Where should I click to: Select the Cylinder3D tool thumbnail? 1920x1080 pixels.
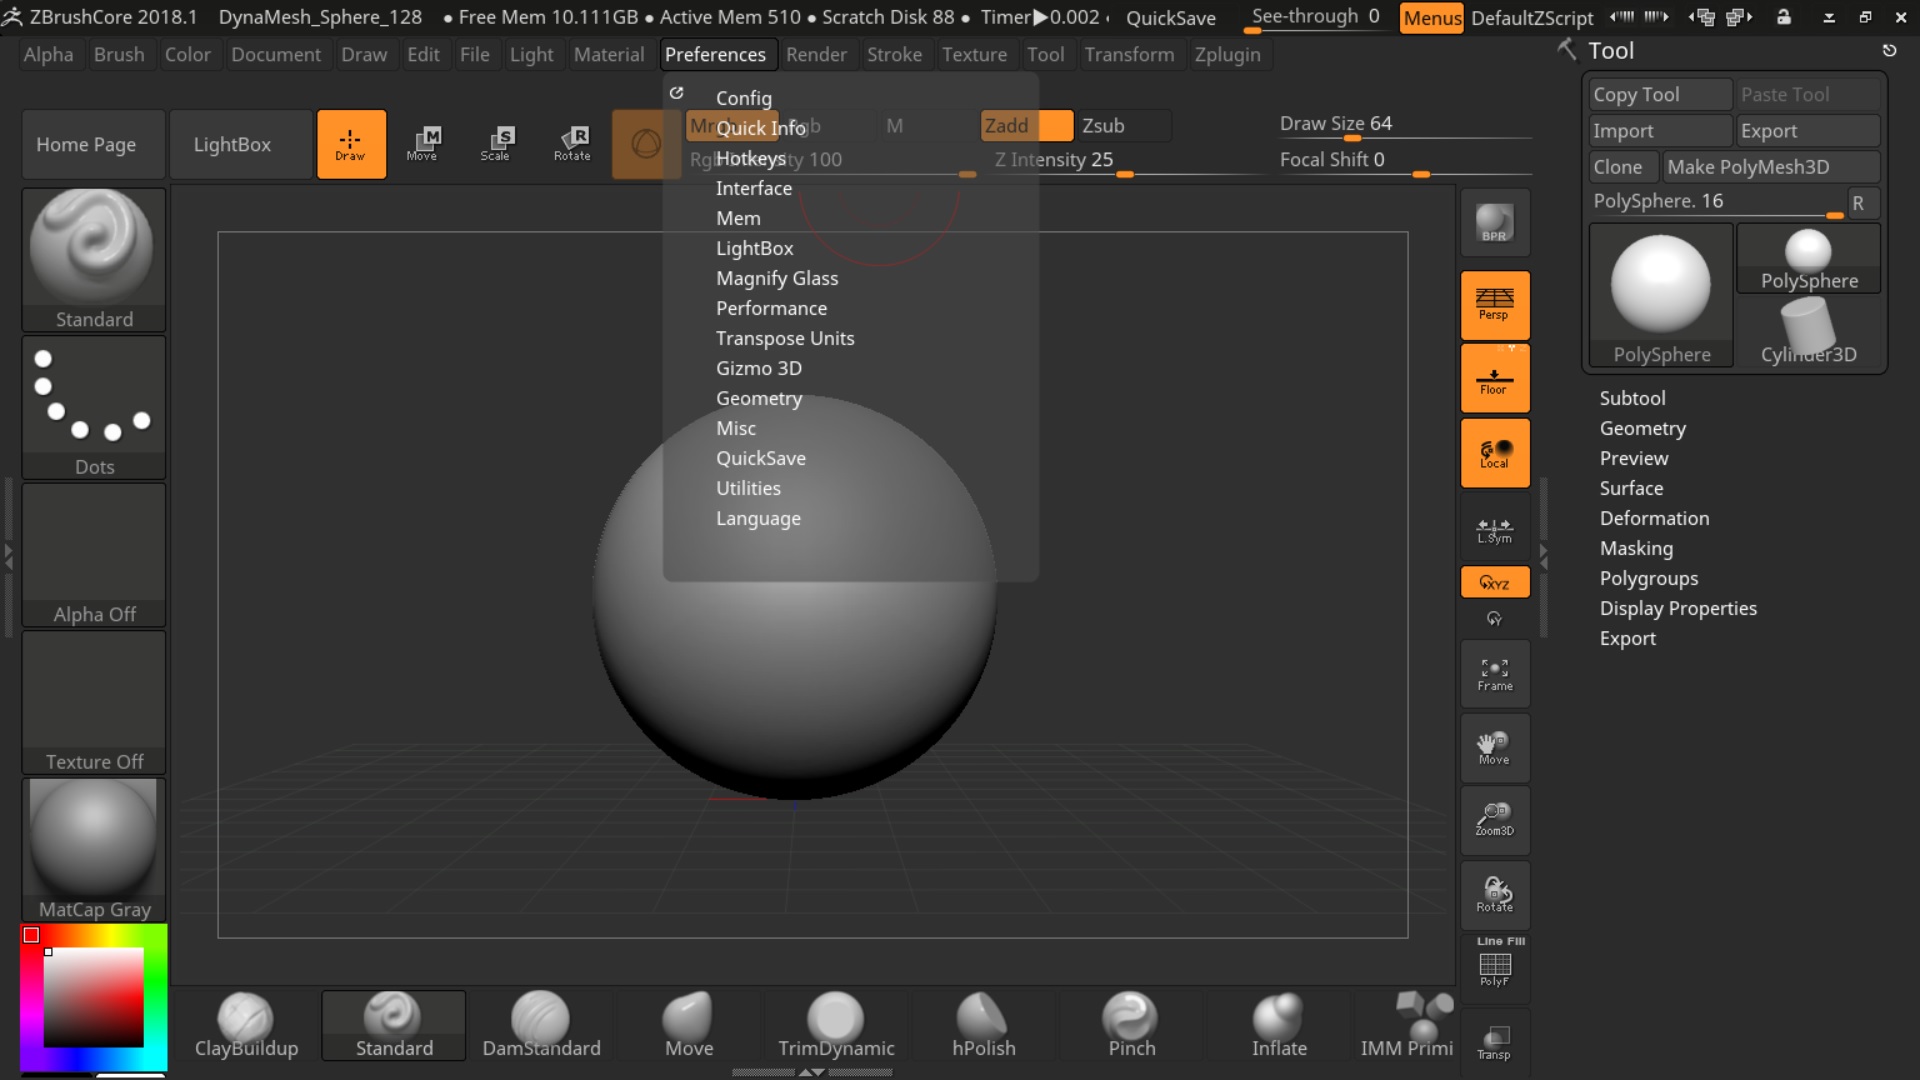(x=1808, y=332)
